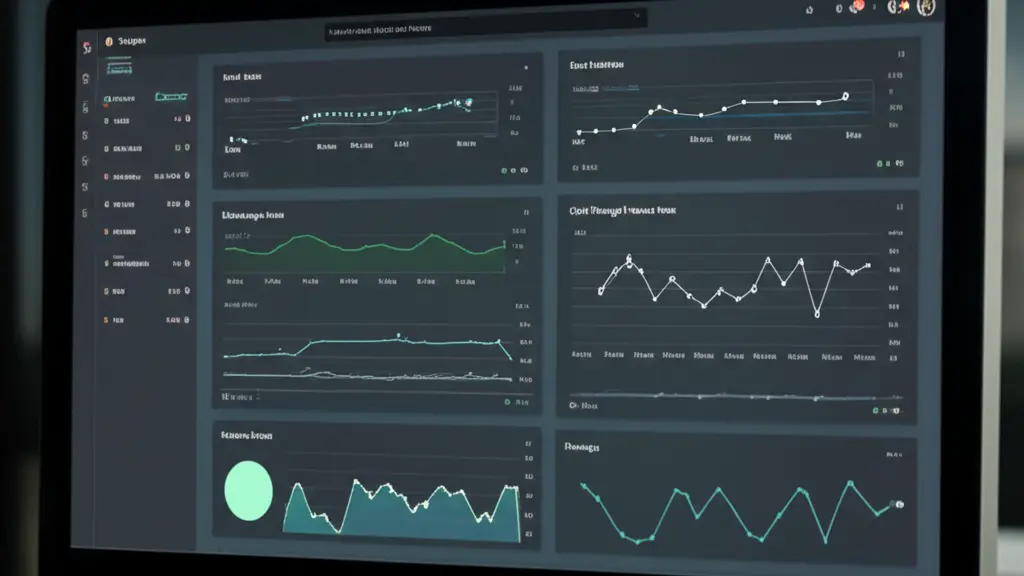
Task: Toggle the green legend dot under top-right chart
Action: coord(881,163)
